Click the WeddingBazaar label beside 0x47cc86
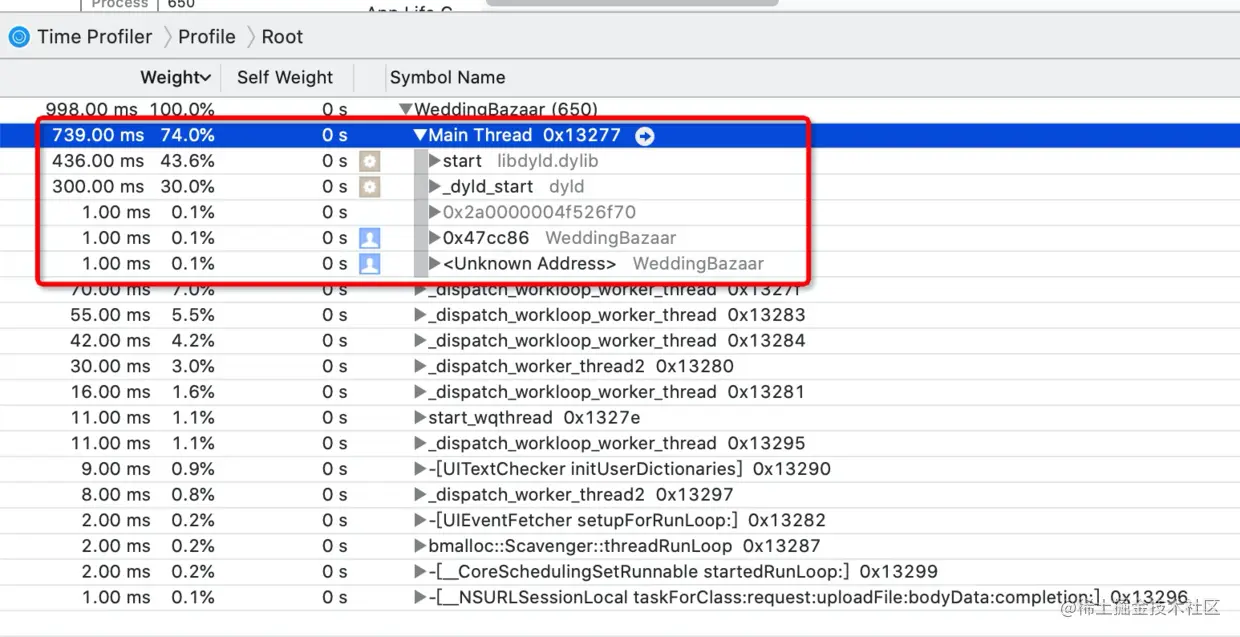Screen dimensions: 1240x637 tap(610, 238)
